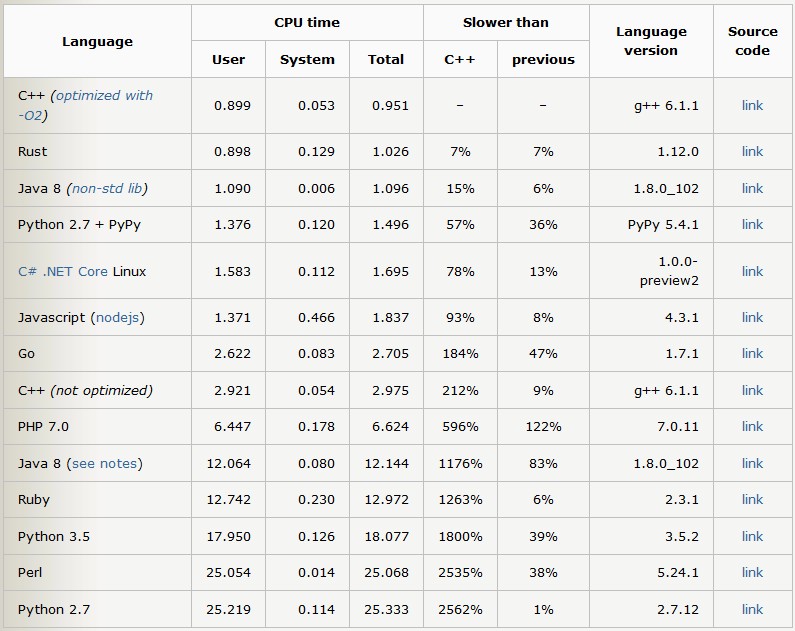Open the source code link for Ruby

click(752, 500)
